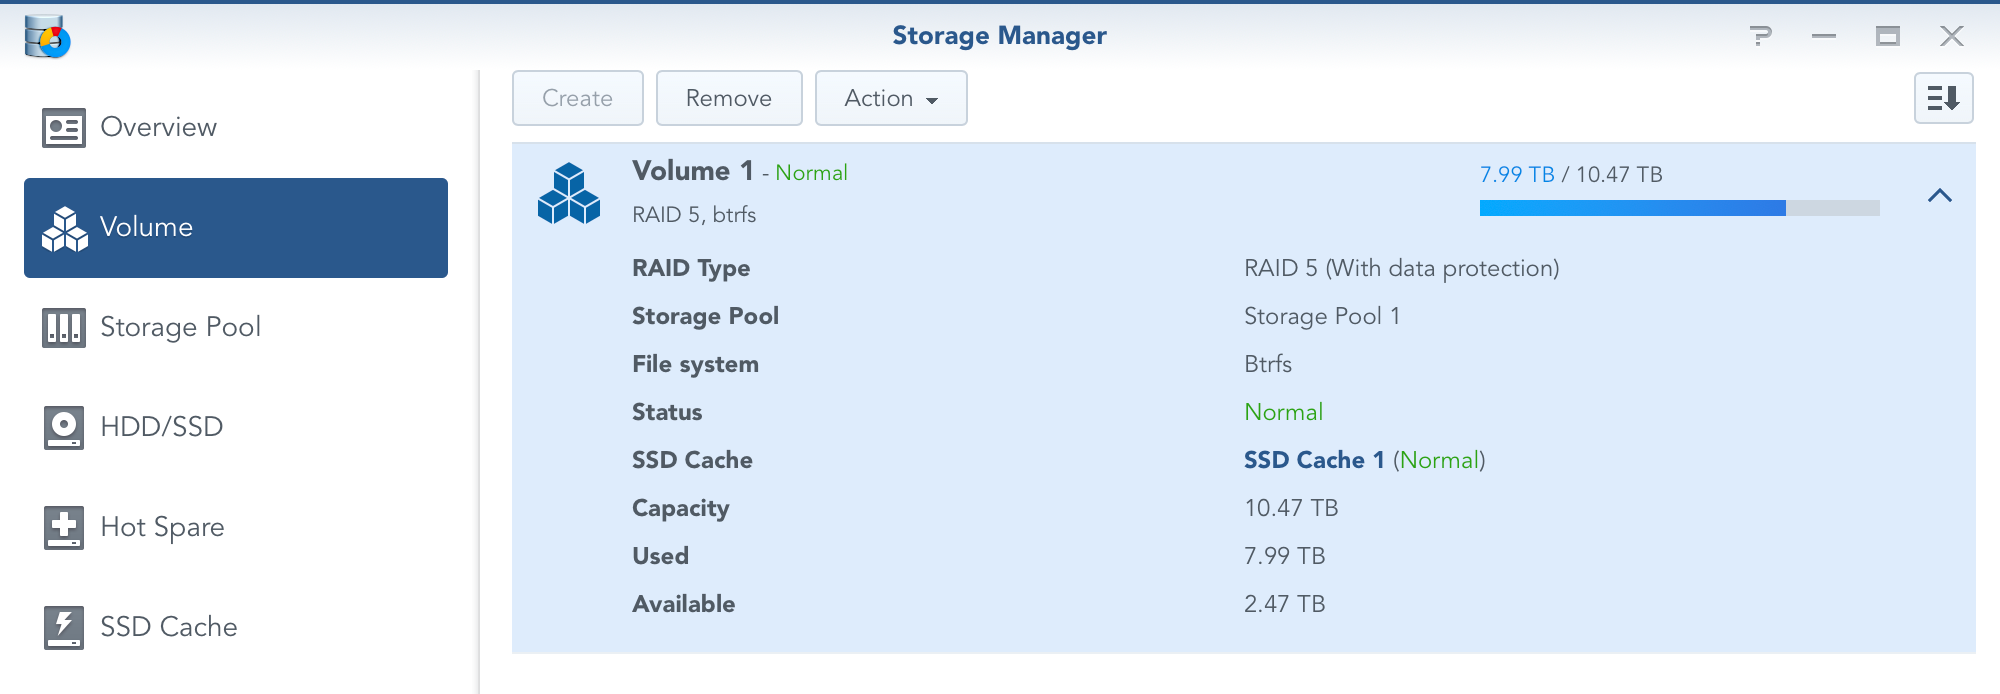Screen dimensions: 2000x694
Task: Select the Volume tab in the sidebar
Action: [x=236, y=228]
